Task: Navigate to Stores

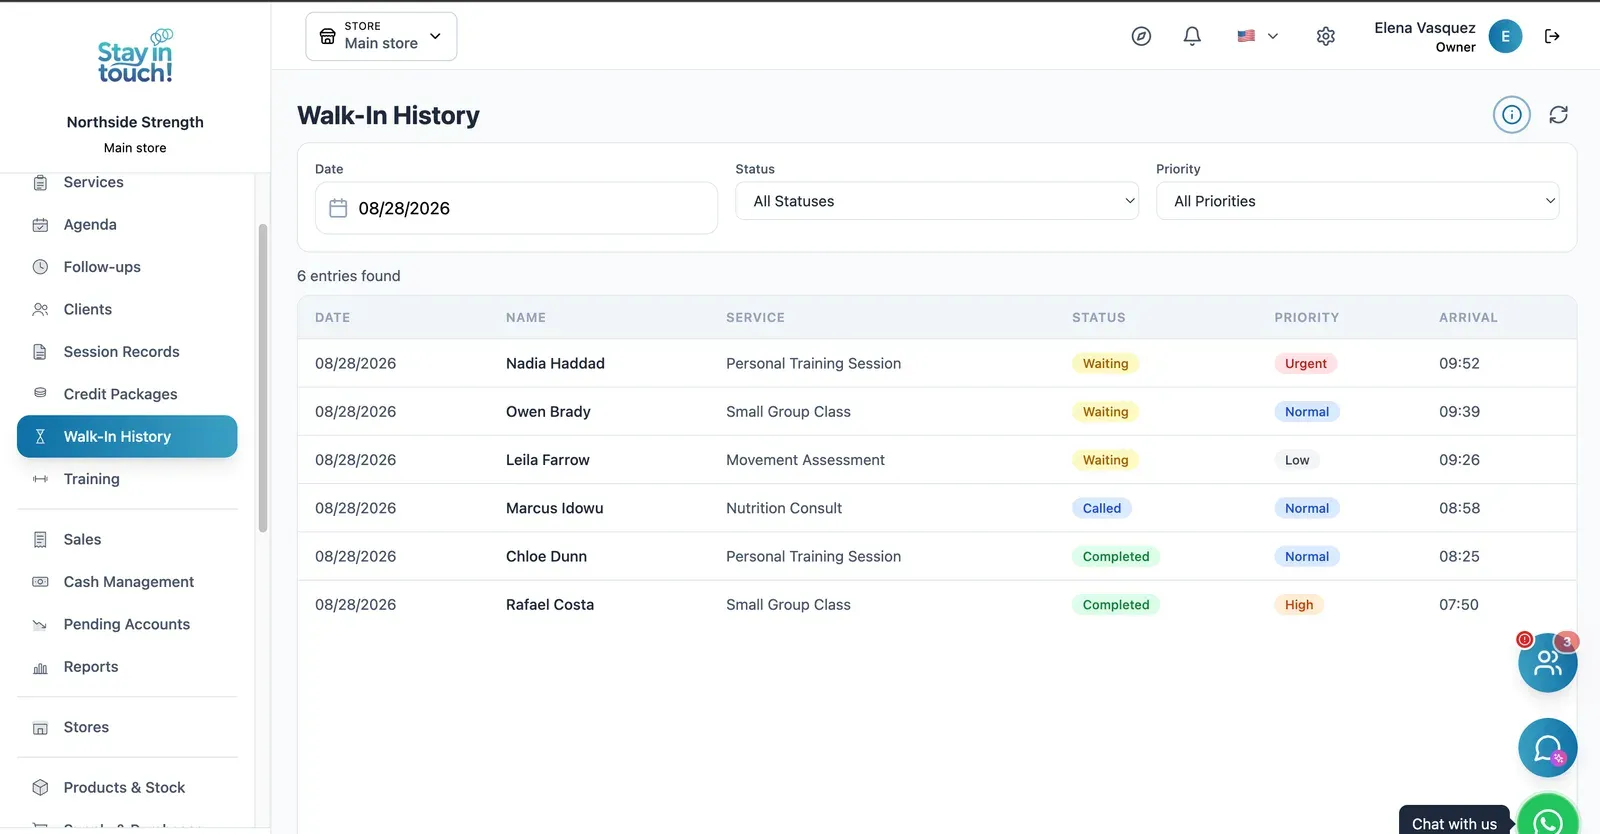Action: 127,727
